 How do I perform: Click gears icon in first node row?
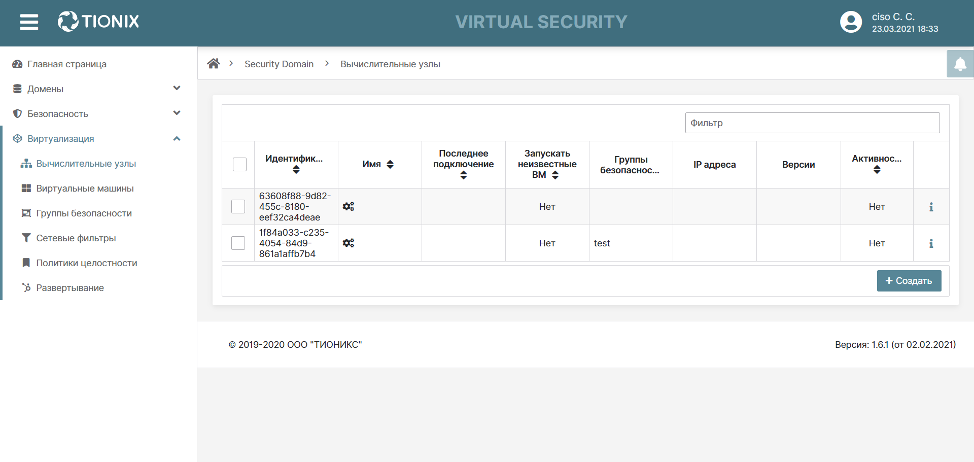click(348, 207)
